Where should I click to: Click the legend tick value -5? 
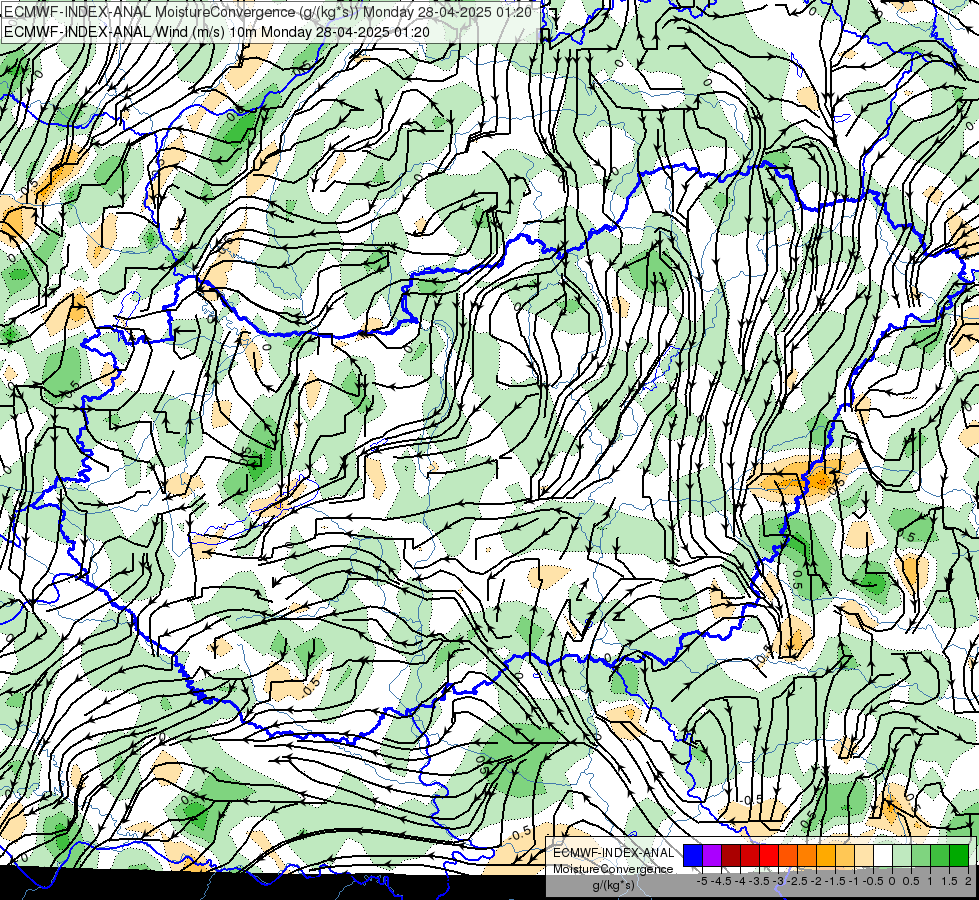coord(702,881)
